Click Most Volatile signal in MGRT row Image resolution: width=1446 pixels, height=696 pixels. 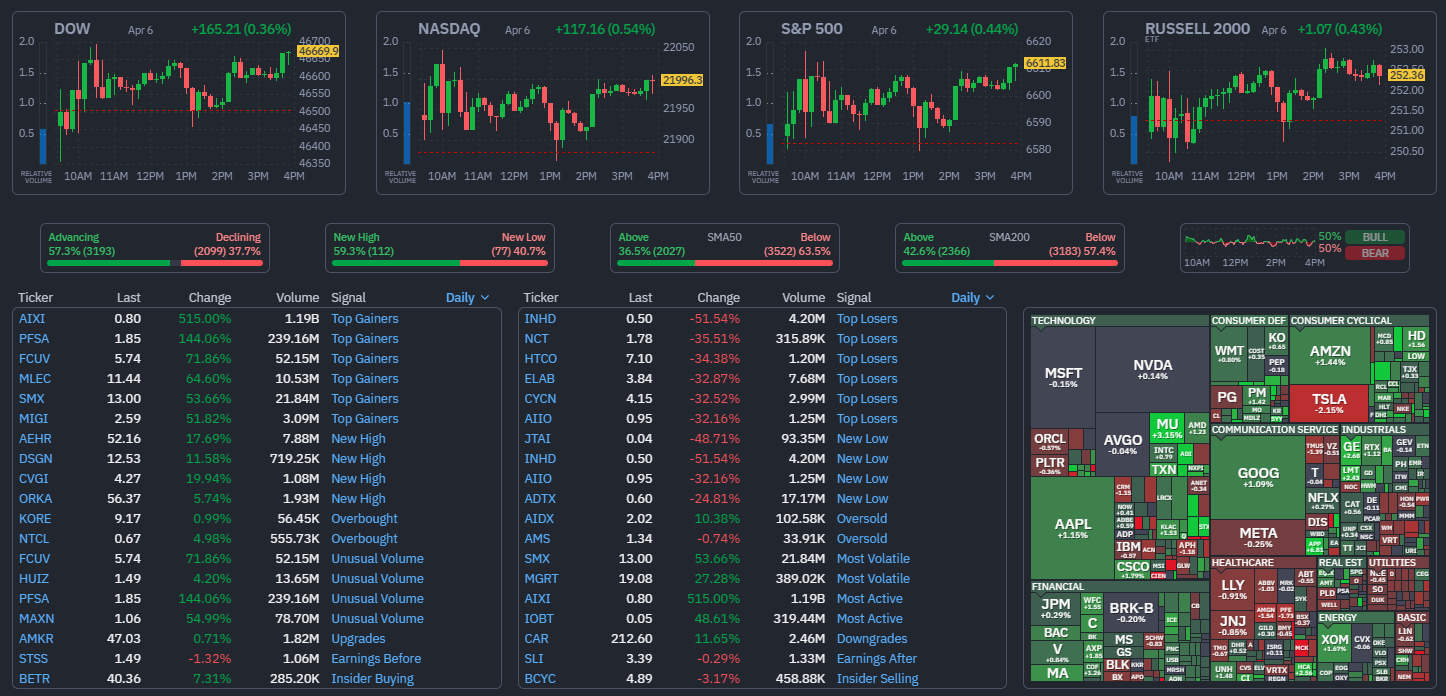873,578
